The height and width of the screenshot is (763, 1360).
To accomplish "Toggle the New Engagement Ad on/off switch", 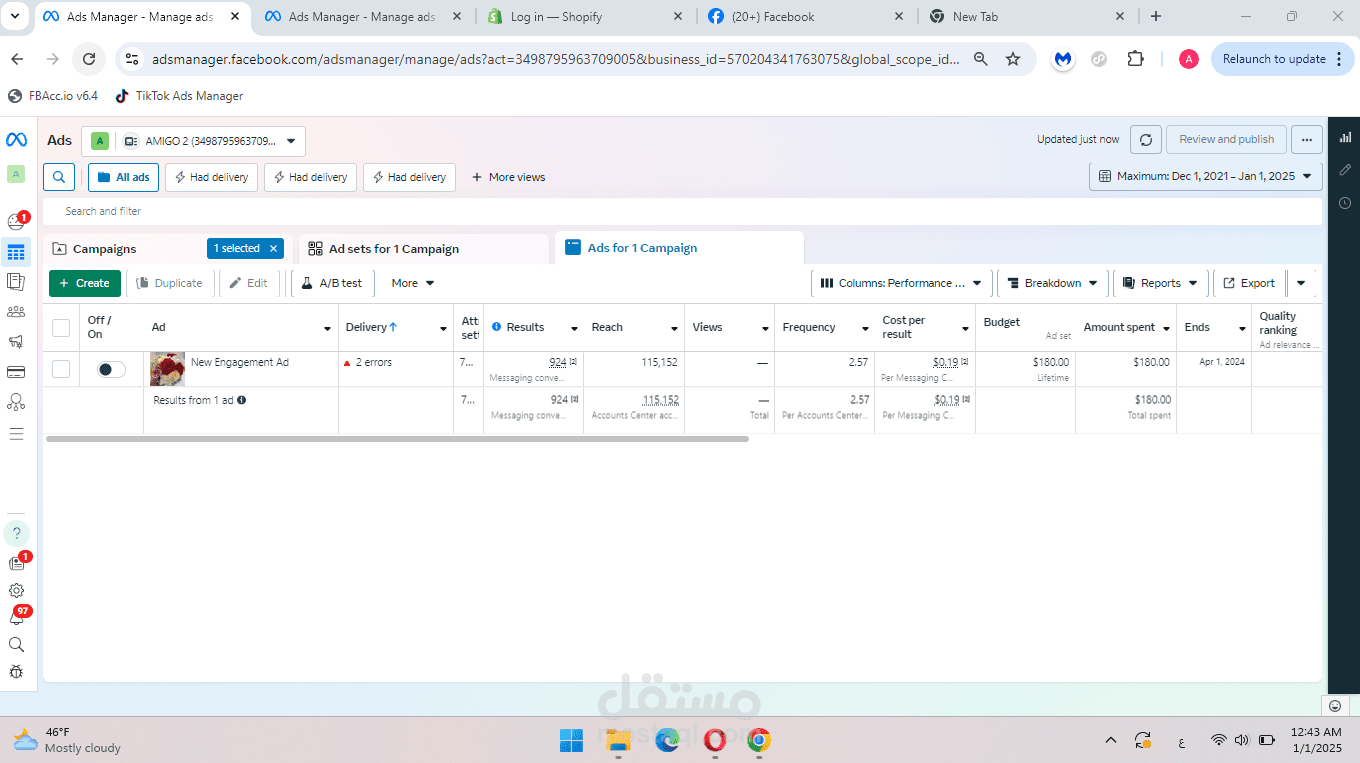I will pyautogui.click(x=110, y=369).
